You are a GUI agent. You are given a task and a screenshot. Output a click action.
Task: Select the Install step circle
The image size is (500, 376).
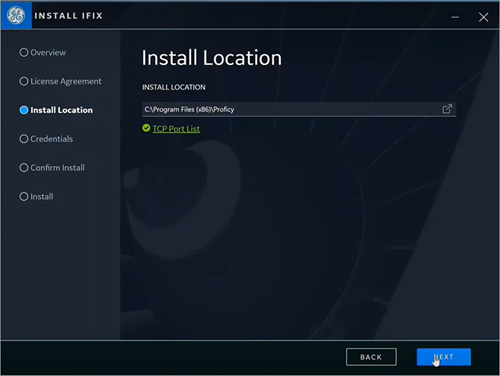coord(24,196)
